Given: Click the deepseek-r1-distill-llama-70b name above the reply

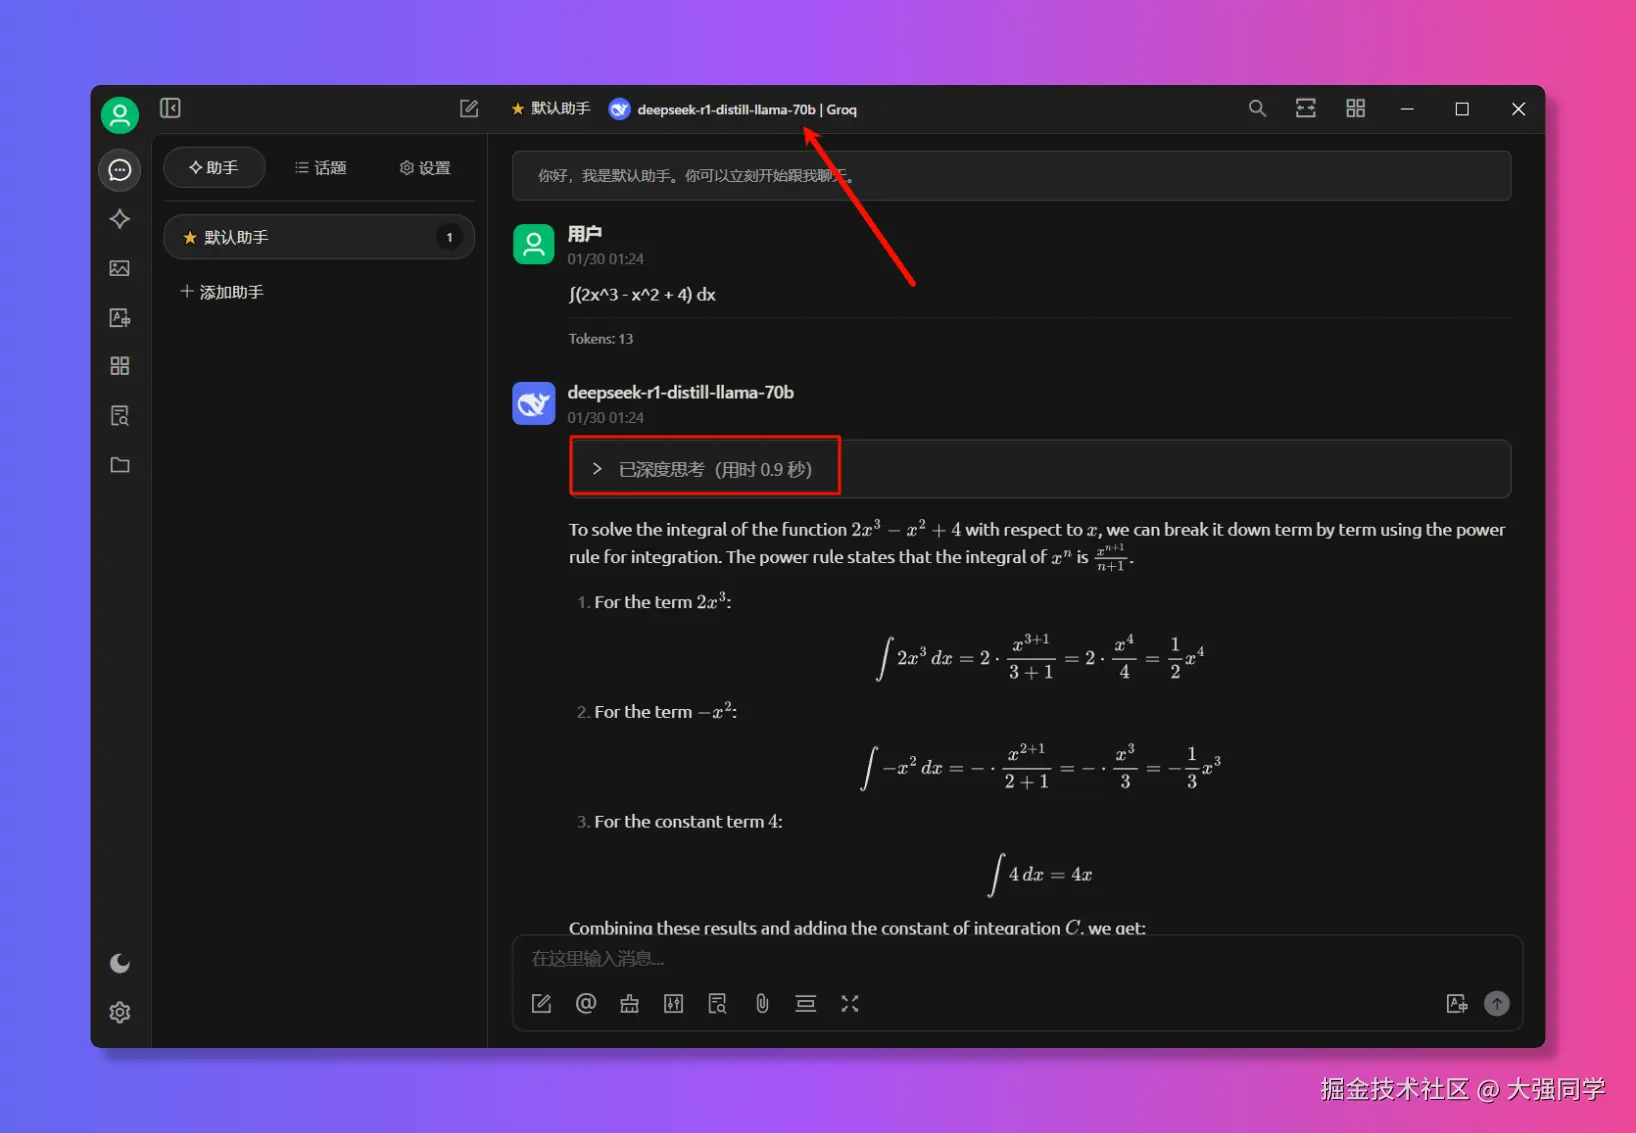Looking at the screenshot, I should tap(681, 393).
